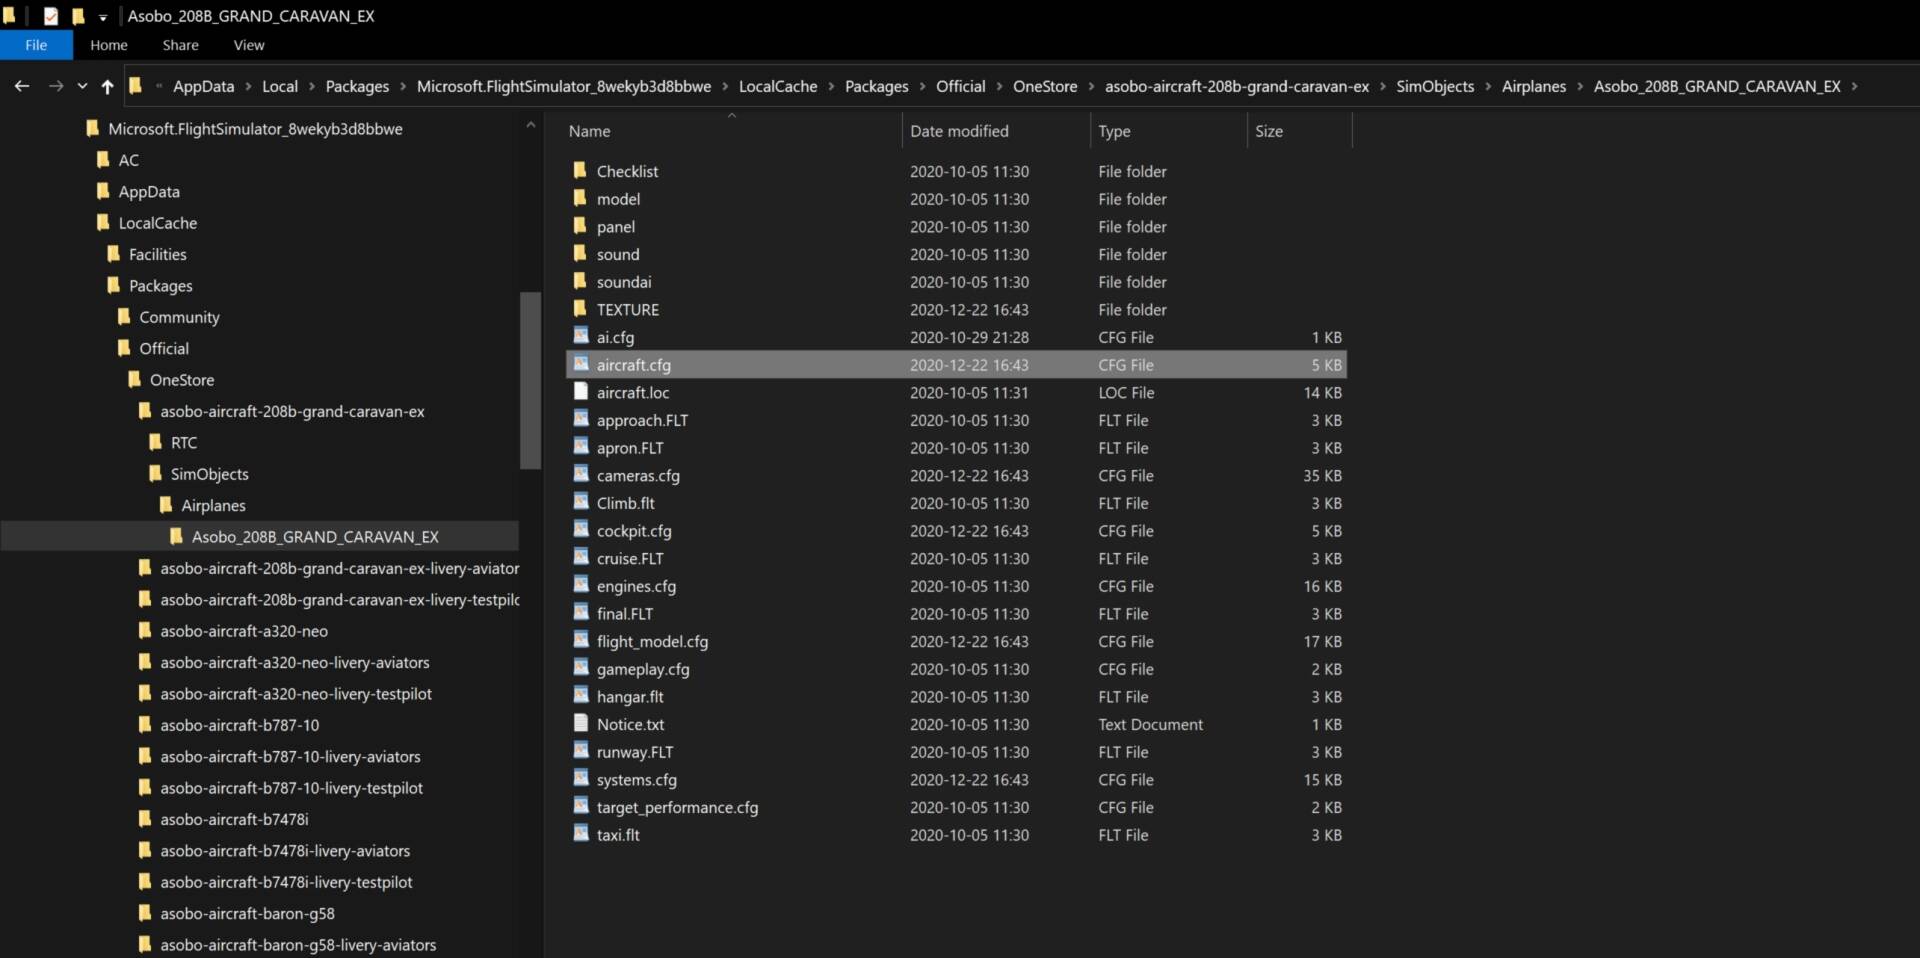
Task: Select the aircraft.cfg file icon
Action: coord(581,364)
